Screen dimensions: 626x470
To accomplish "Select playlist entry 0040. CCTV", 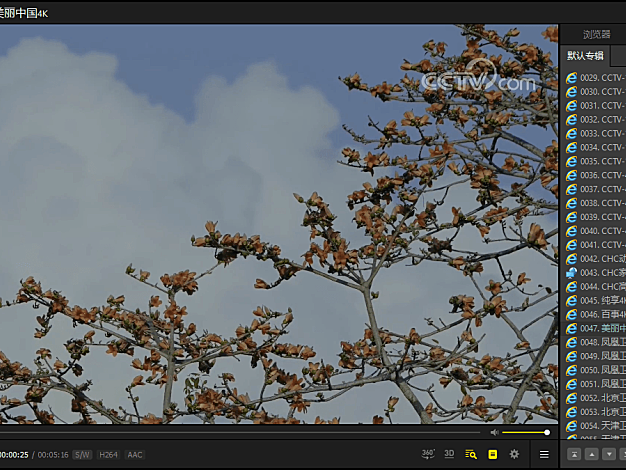I will click(x=595, y=231).
